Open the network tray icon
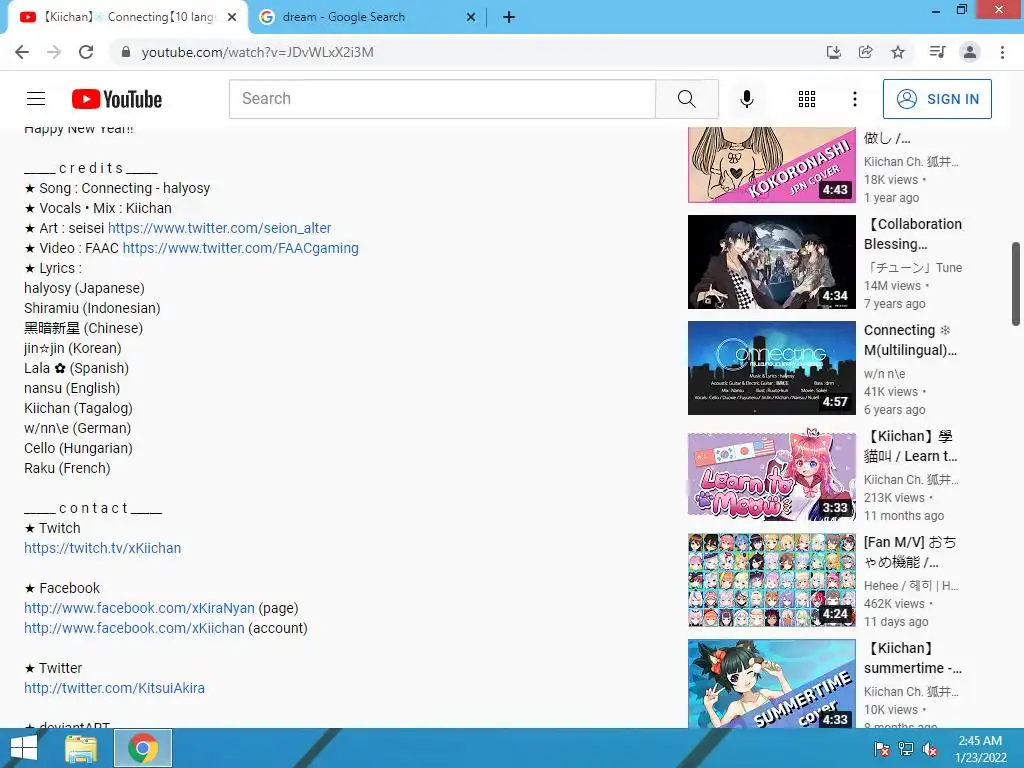The height and width of the screenshot is (768, 1024). pos(906,749)
